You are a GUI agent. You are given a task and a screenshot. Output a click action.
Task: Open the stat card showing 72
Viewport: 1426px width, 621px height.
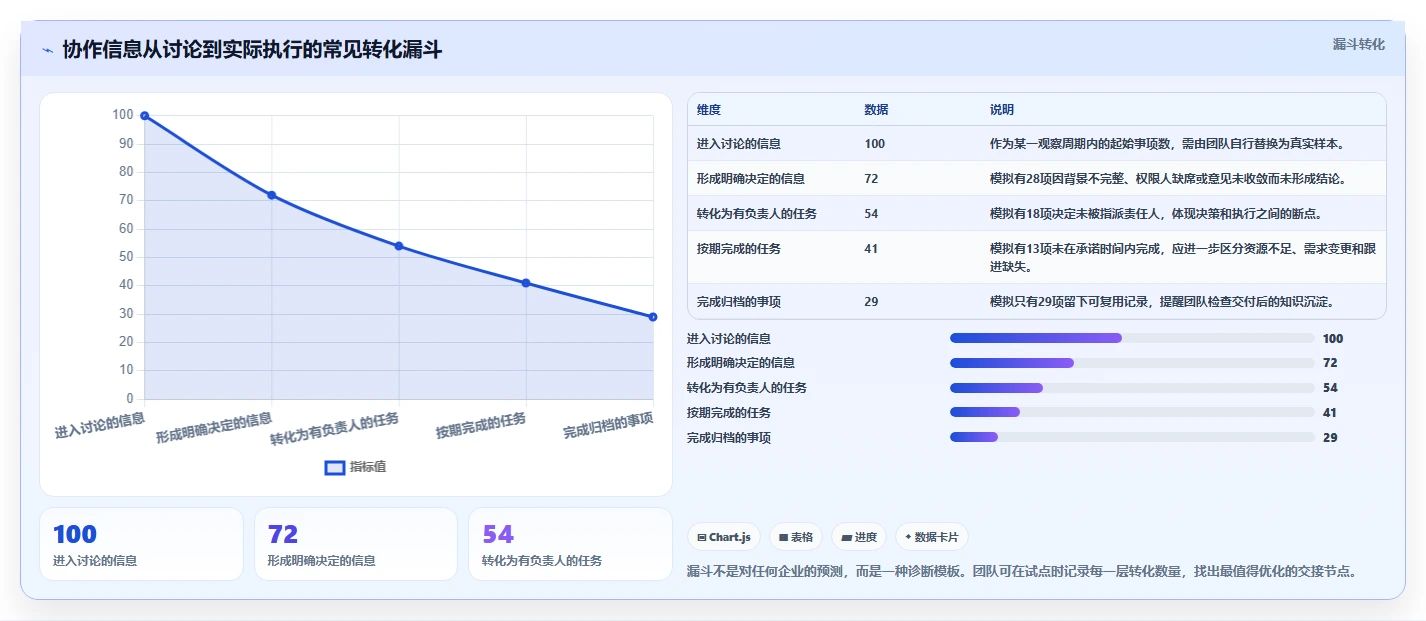pos(356,544)
